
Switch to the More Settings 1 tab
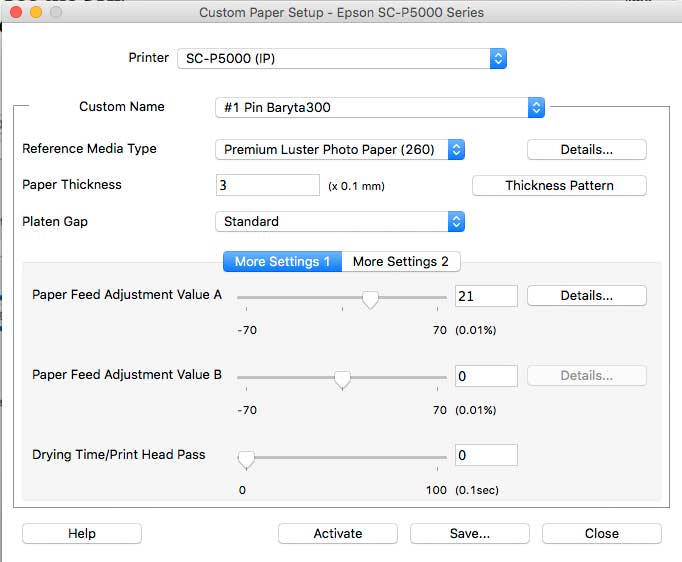(282, 261)
